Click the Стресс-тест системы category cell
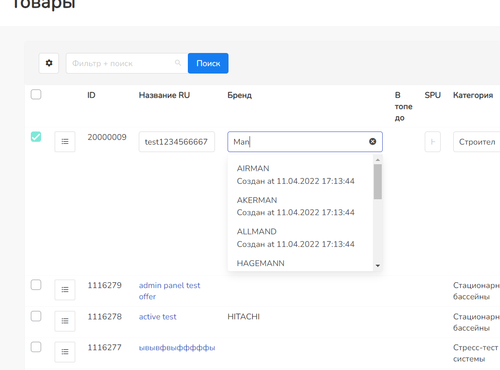Screen dimensions: 500x370 click(x=476, y=353)
